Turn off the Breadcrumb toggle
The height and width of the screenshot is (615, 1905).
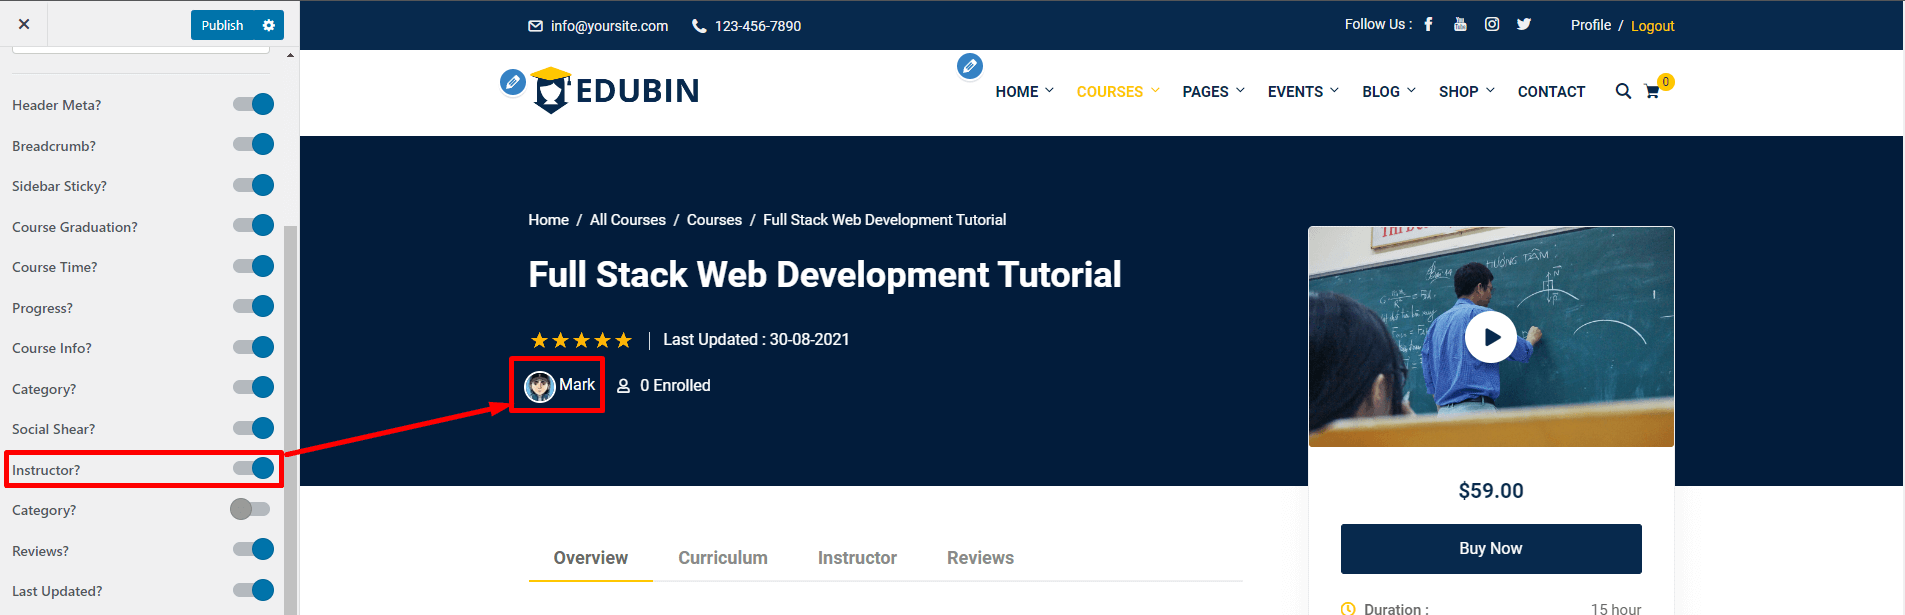point(253,145)
